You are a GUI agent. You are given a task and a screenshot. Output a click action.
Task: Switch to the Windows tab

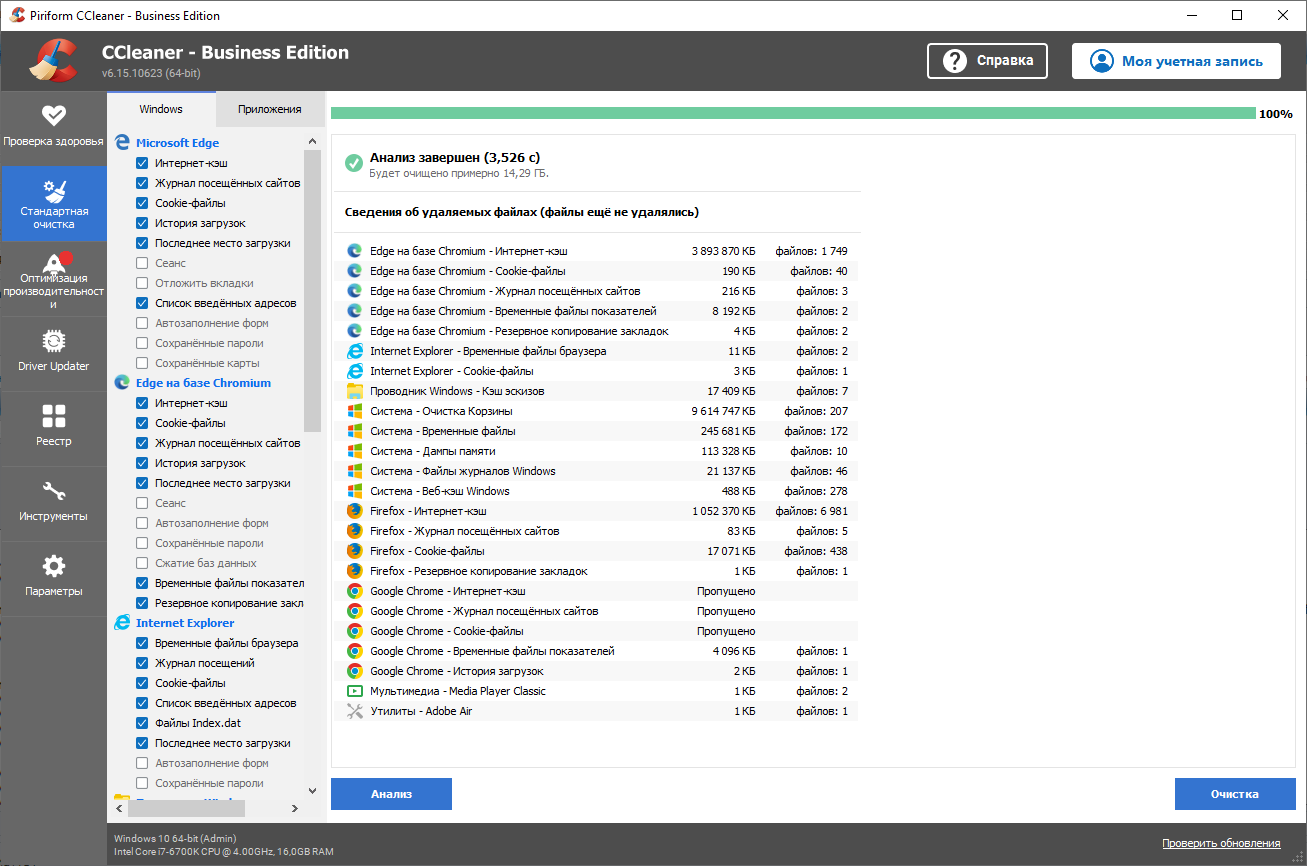point(160,109)
